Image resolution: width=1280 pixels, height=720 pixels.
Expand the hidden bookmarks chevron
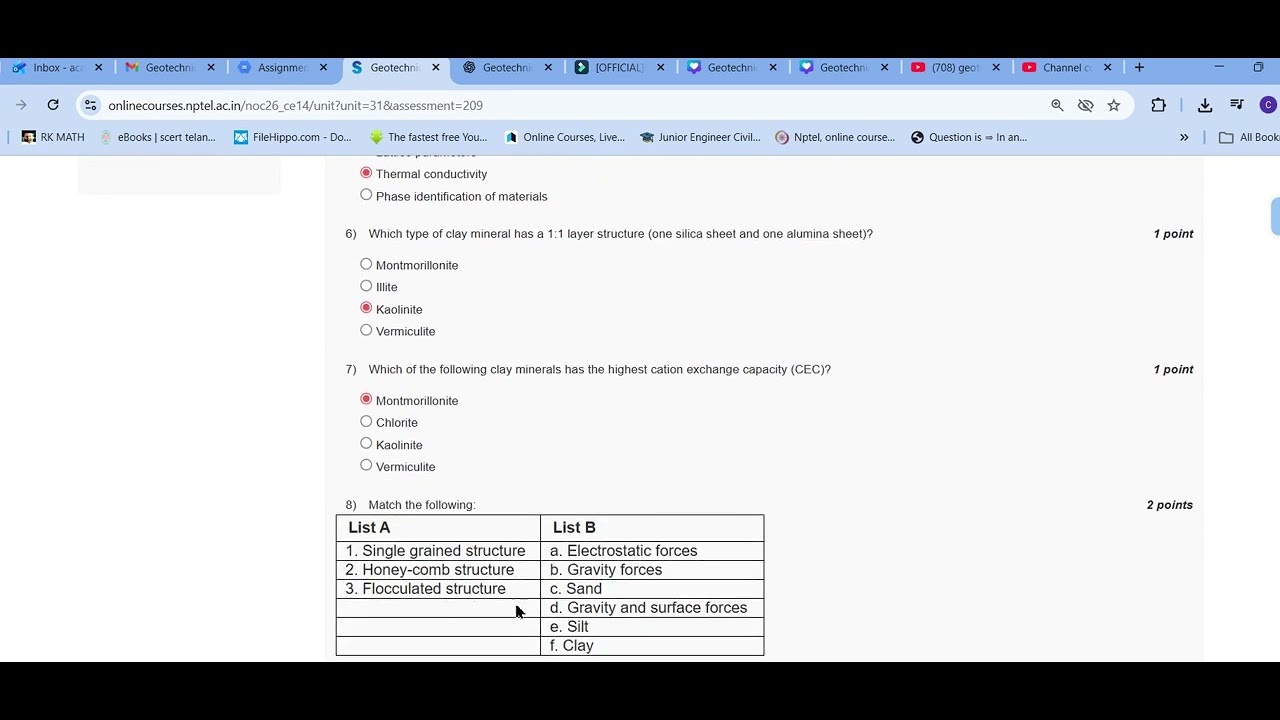click(x=1184, y=137)
